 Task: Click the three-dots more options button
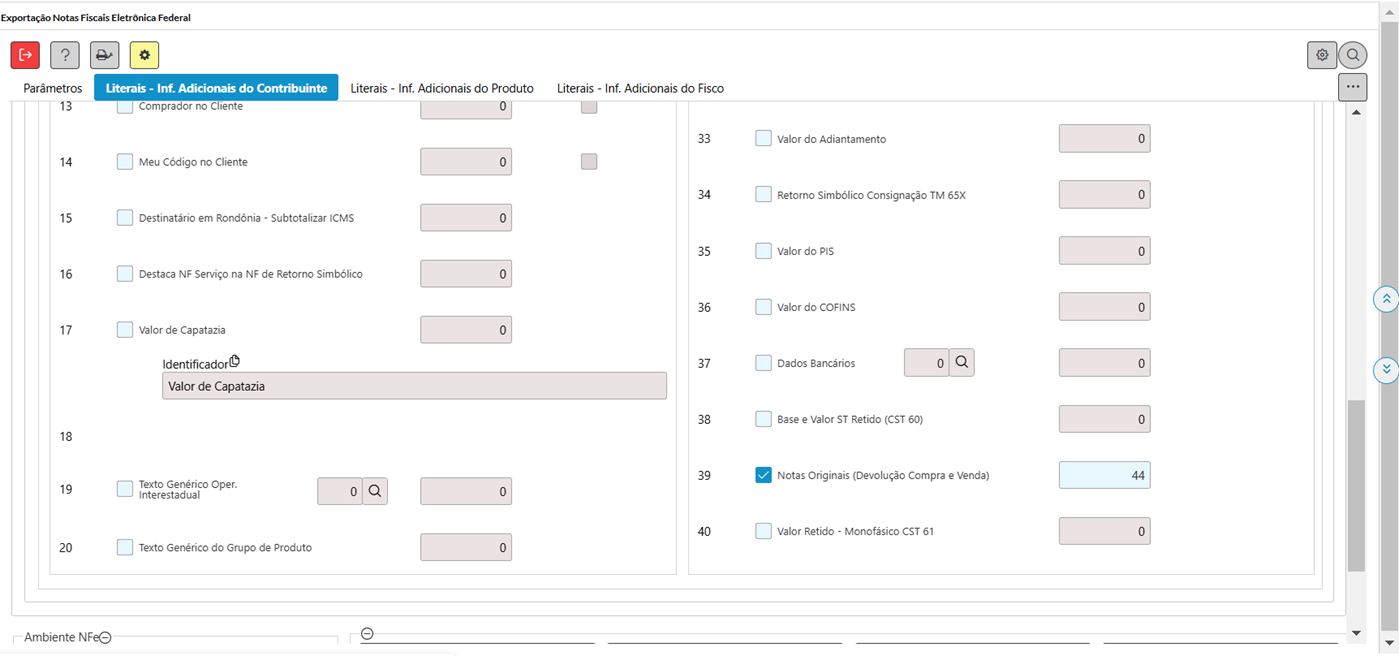(1353, 87)
